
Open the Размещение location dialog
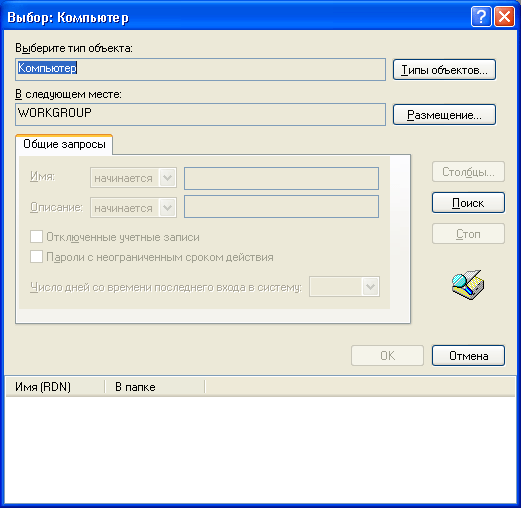click(x=444, y=115)
